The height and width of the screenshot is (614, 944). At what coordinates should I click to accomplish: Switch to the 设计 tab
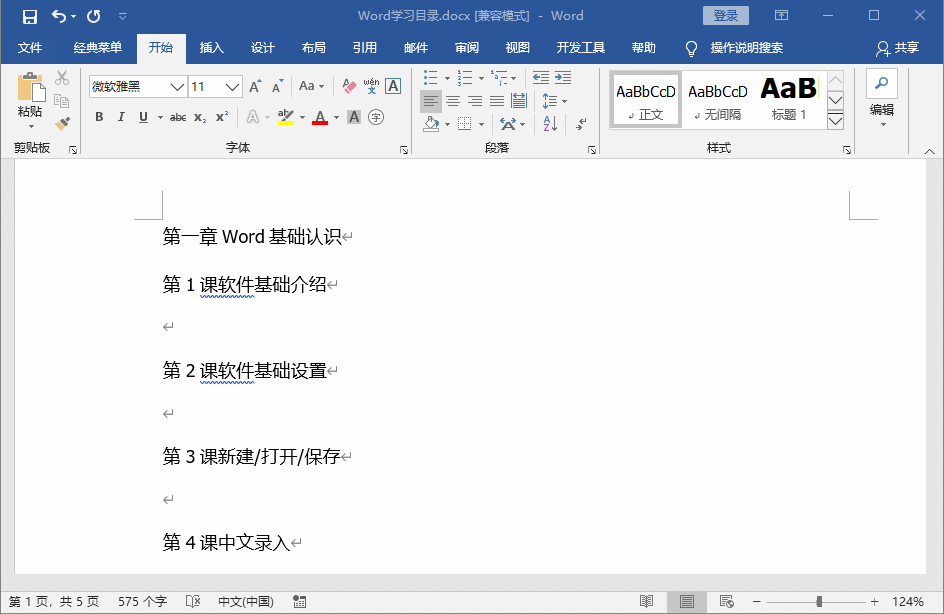262,48
